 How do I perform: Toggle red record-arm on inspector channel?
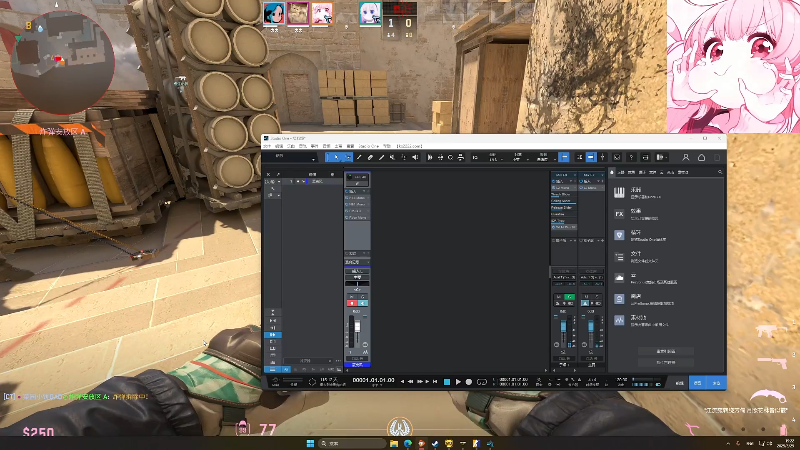(x=352, y=303)
